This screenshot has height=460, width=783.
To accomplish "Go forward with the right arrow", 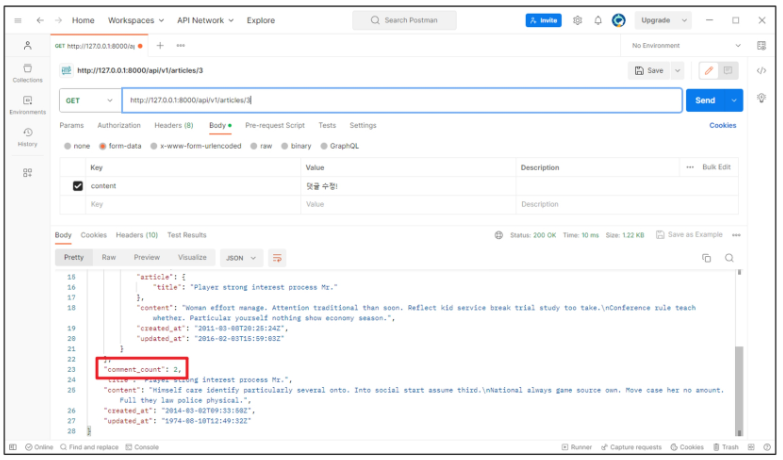I will tap(58, 20).
